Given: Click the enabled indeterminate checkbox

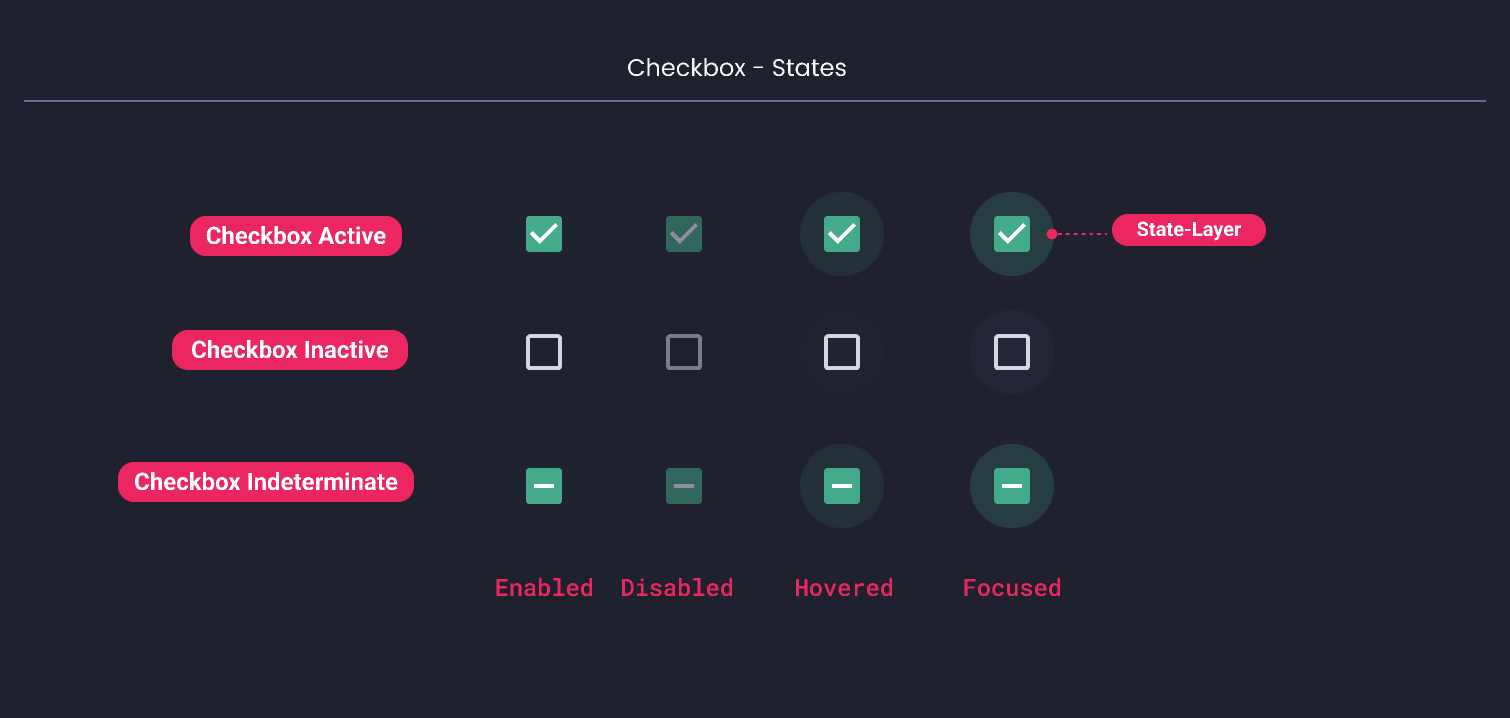Looking at the screenshot, I should (544, 486).
